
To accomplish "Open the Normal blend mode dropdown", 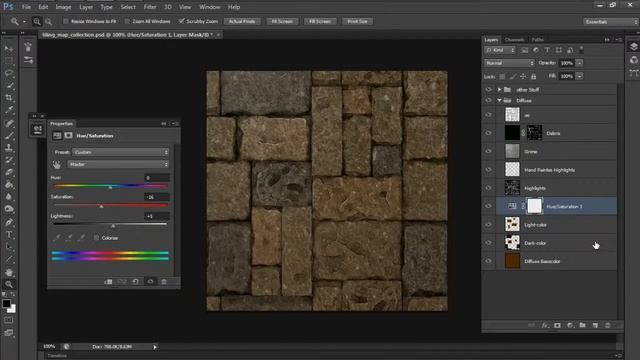I will click(x=509, y=63).
